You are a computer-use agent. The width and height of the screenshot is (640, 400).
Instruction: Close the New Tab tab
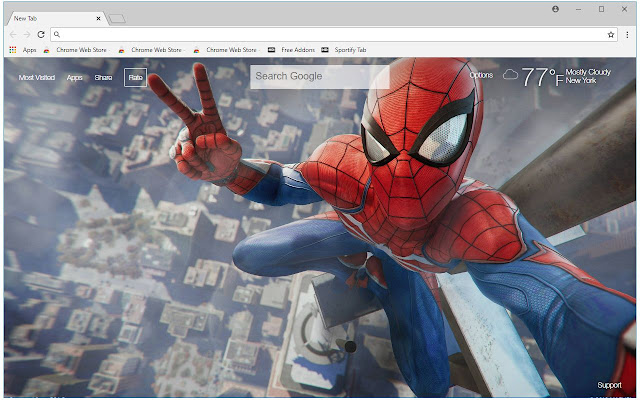click(98, 18)
